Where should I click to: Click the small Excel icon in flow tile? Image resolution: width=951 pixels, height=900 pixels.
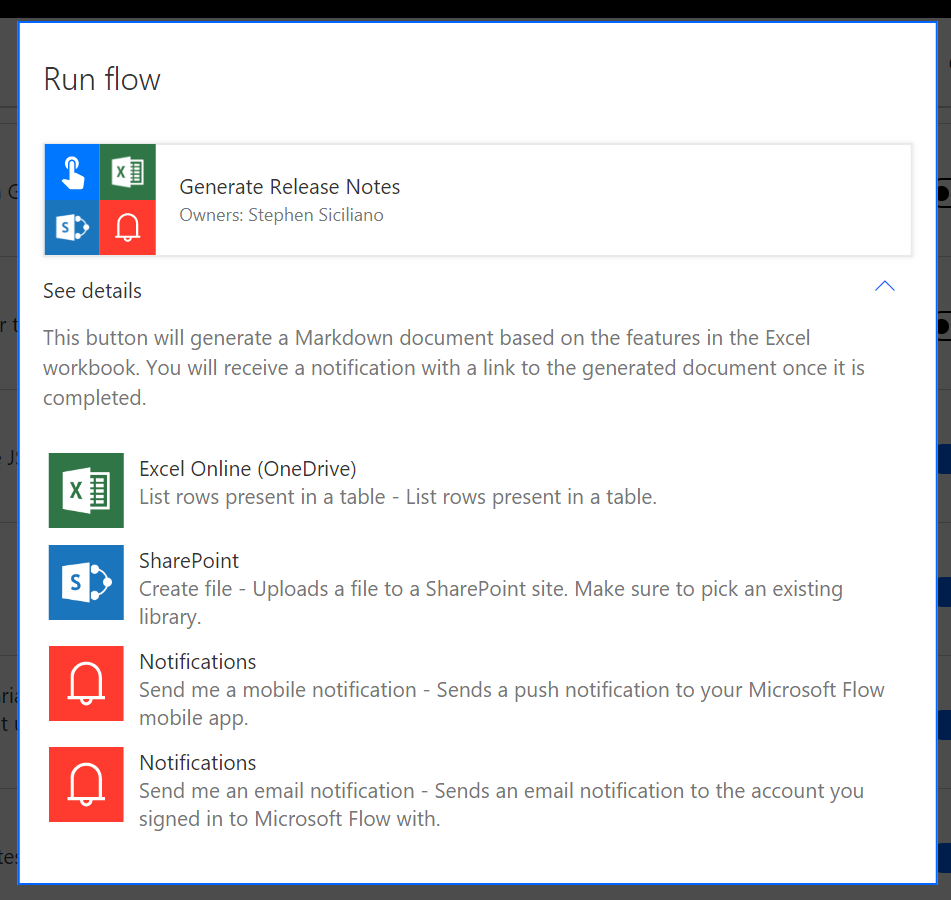128,172
